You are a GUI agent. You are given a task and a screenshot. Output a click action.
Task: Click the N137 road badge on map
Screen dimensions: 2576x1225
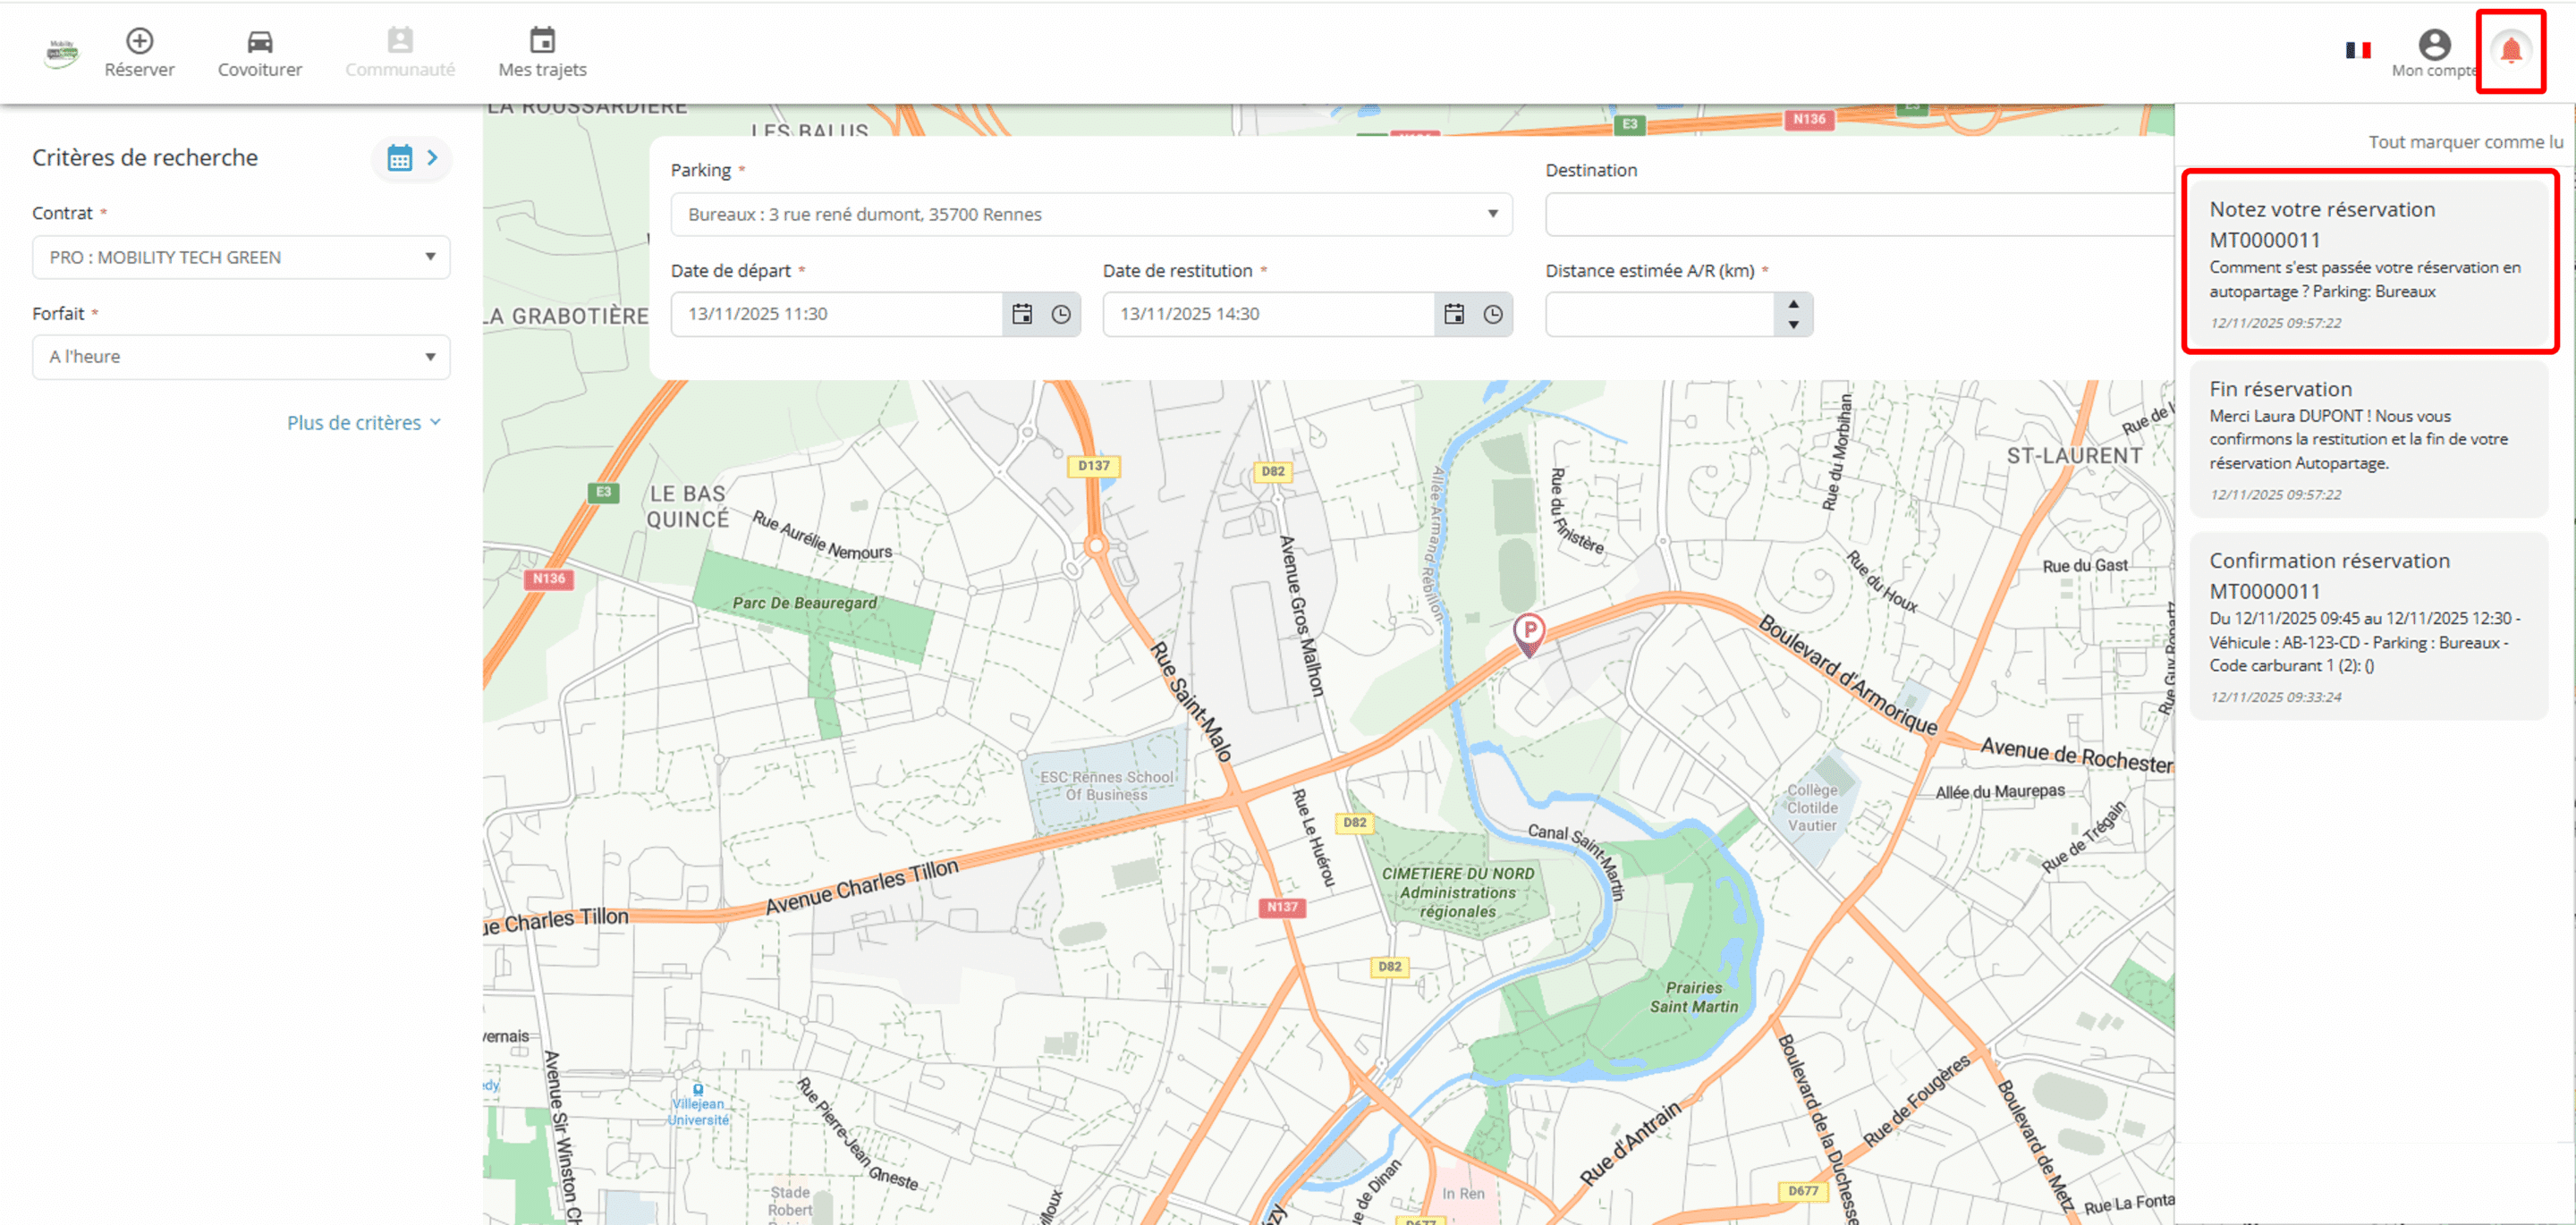[1282, 907]
